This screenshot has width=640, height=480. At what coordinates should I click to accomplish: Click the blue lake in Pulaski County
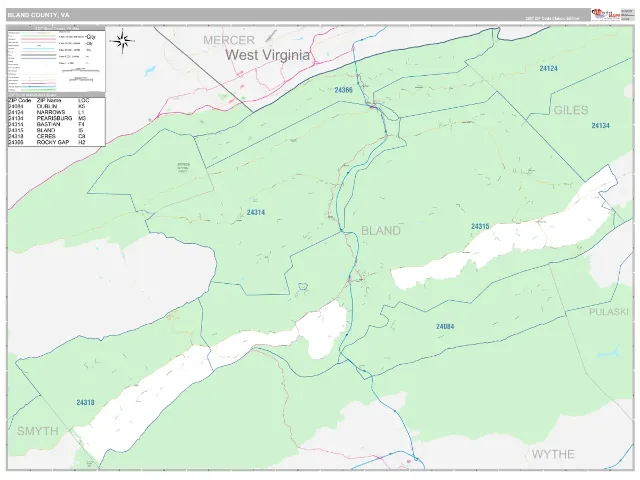(x=610, y=351)
